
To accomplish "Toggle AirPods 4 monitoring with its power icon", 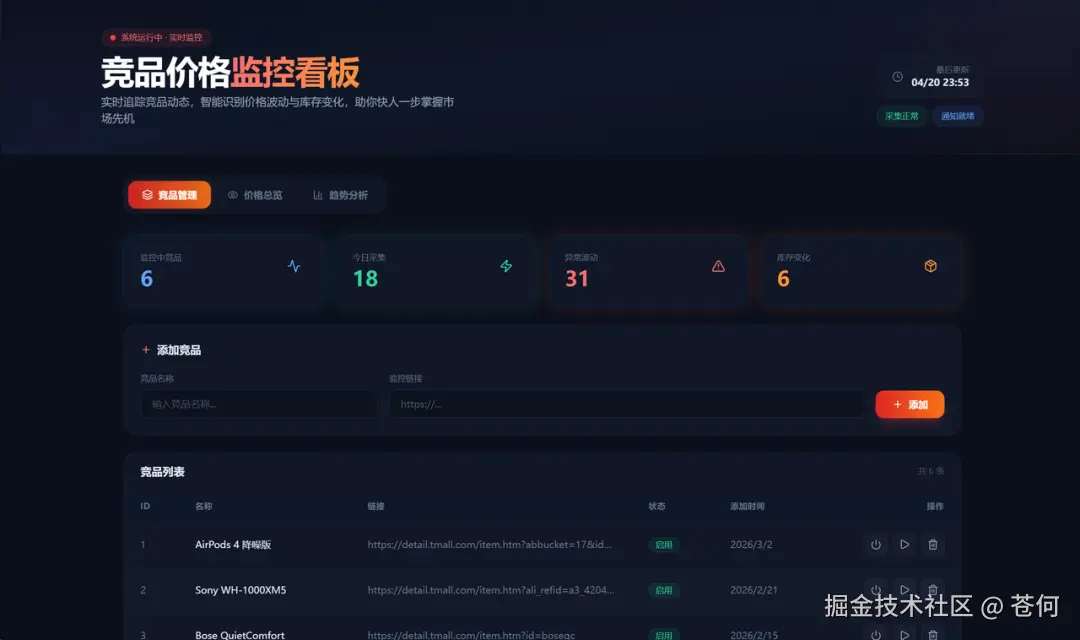I will [x=876, y=545].
